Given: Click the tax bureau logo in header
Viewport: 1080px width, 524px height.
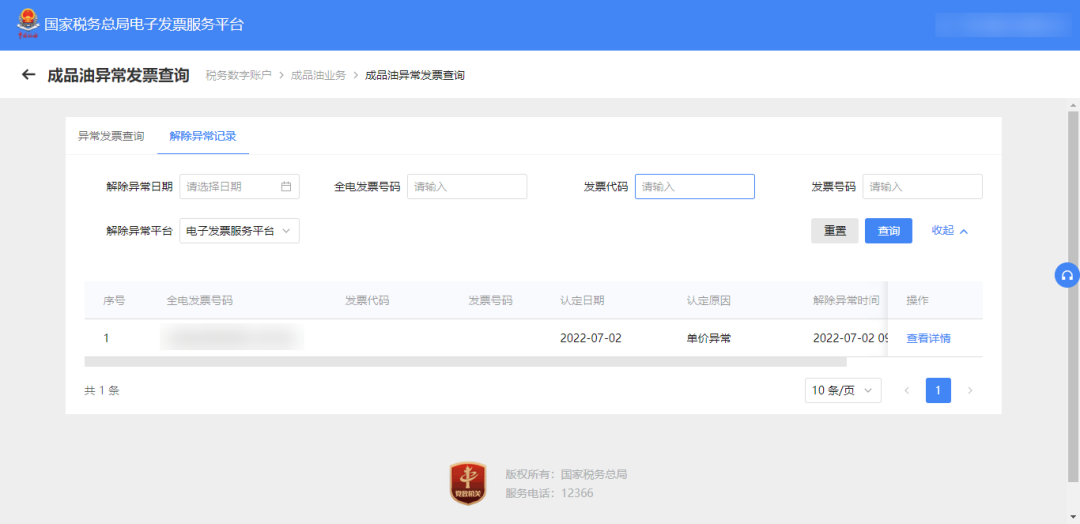Looking at the screenshot, I should click(x=28, y=24).
